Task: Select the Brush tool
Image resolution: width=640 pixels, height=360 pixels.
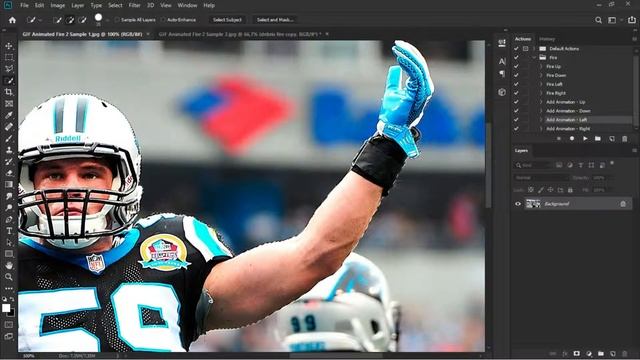Action: click(9, 138)
